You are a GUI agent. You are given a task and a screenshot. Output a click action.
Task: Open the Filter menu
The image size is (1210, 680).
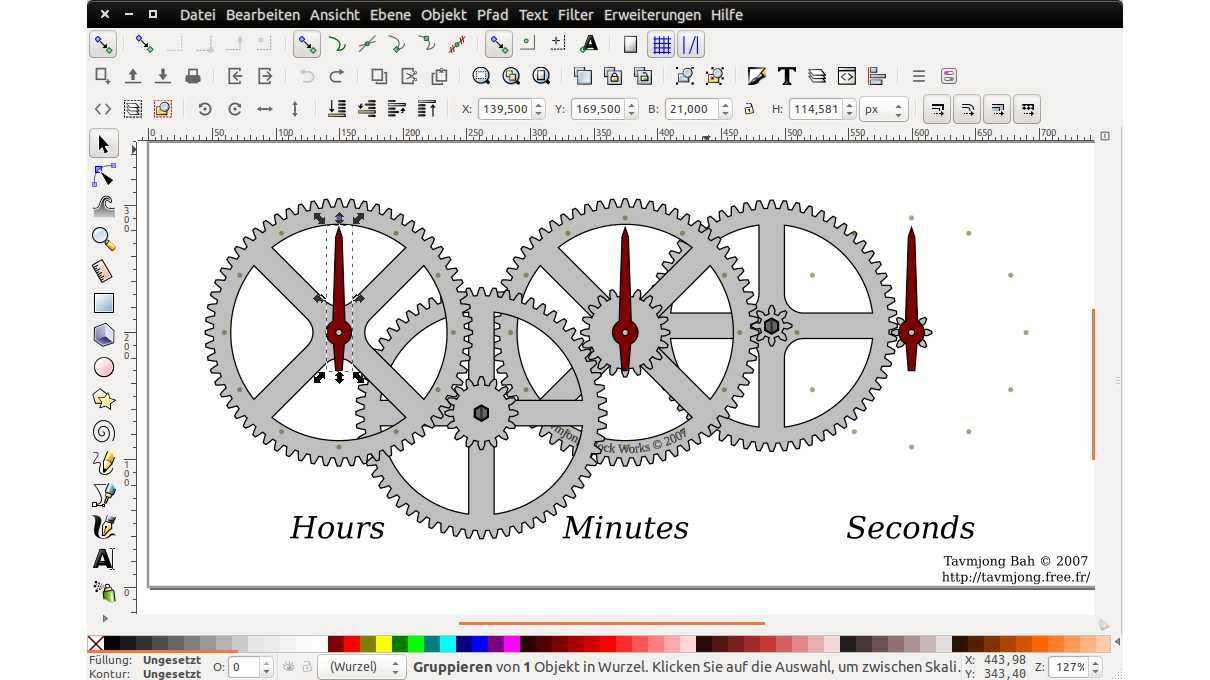(x=575, y=15)
